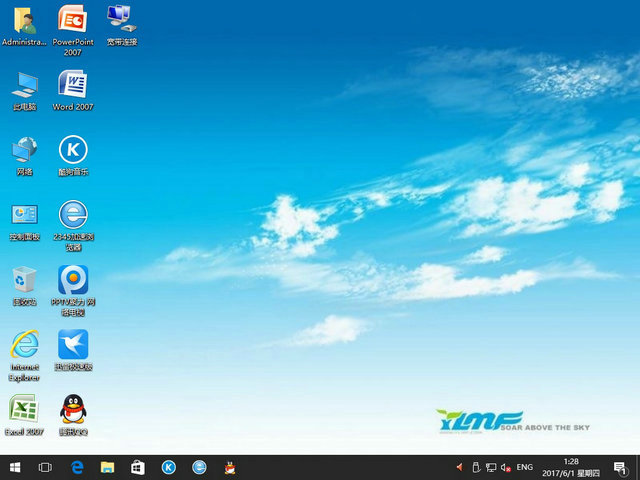640x480 pixels.
Task: Open the Windows Start menu
Action: click(x=15, y=467)
